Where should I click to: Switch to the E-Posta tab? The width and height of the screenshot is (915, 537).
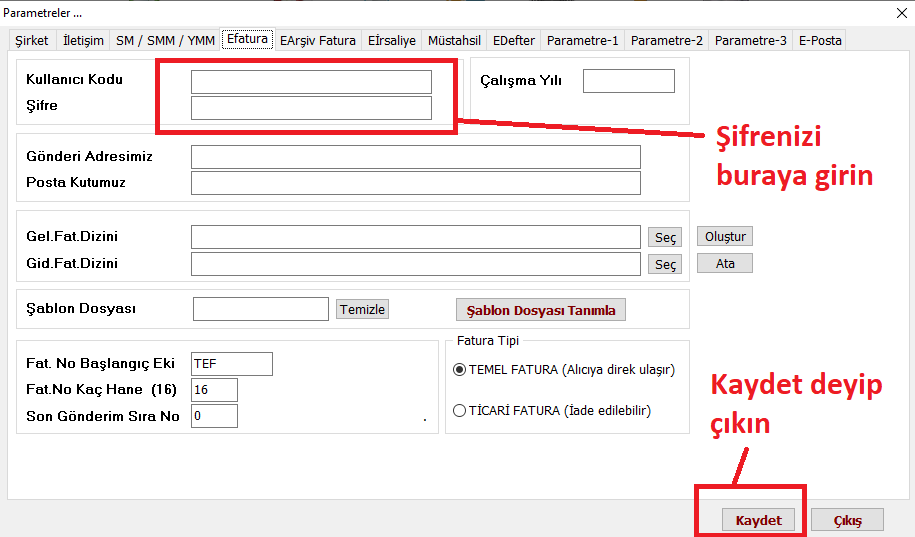click(x=819, y=41)
